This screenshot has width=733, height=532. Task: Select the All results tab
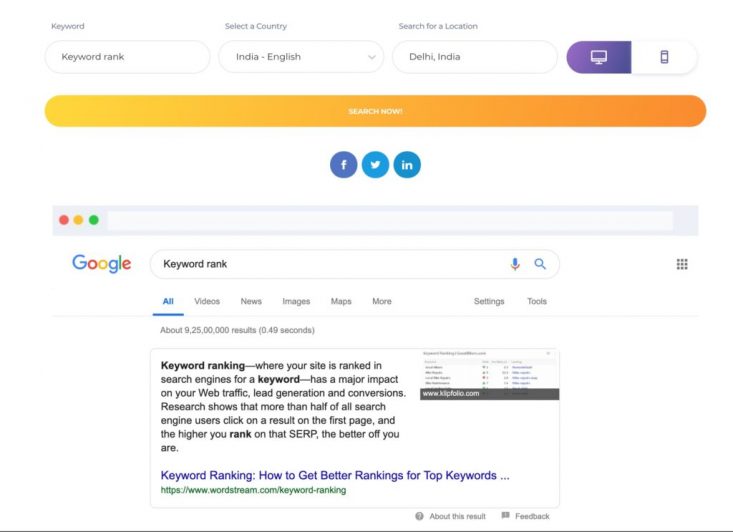tap(168, 302)
